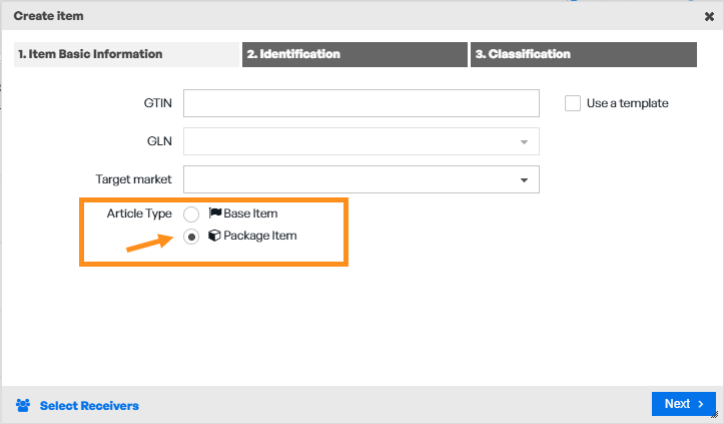Open the Select Receivers link
This screenshot has width=724, height=424.
tap(89, 406)
